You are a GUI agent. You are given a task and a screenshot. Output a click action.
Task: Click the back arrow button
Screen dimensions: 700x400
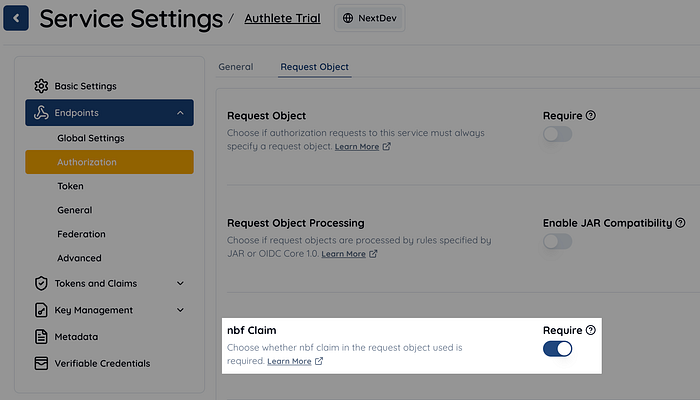17,18
